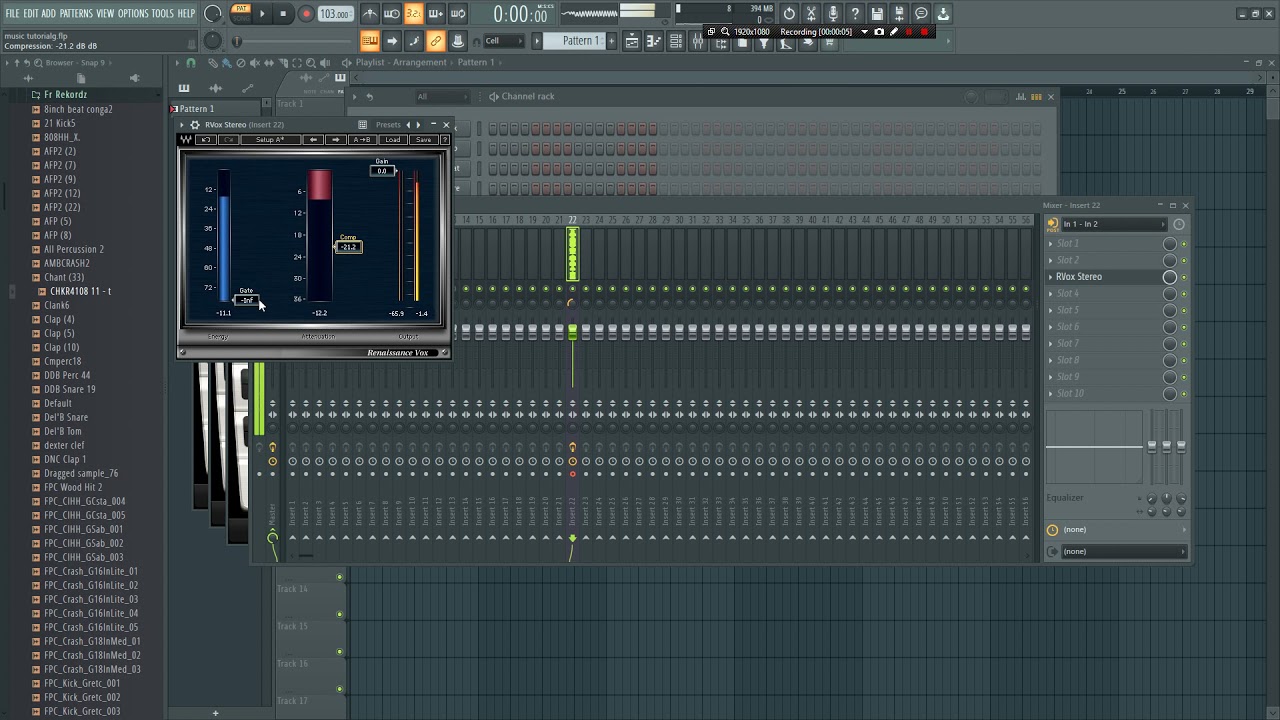Open the PATTERNS menu

[x=76, y=14]
